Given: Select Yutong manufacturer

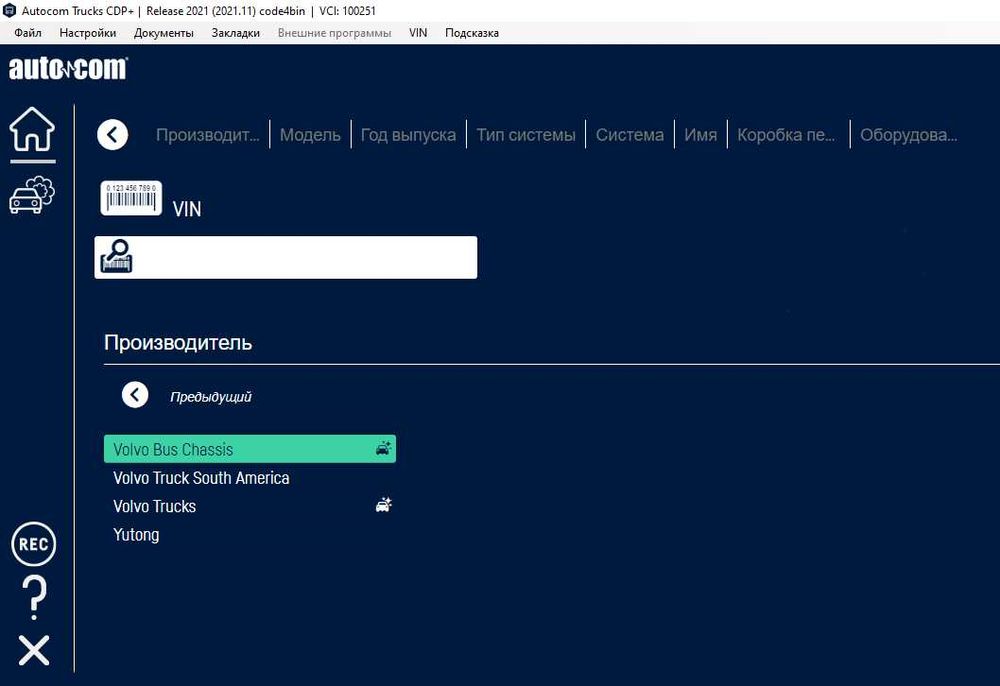Looking at the screenshot, I should (250, 534).
